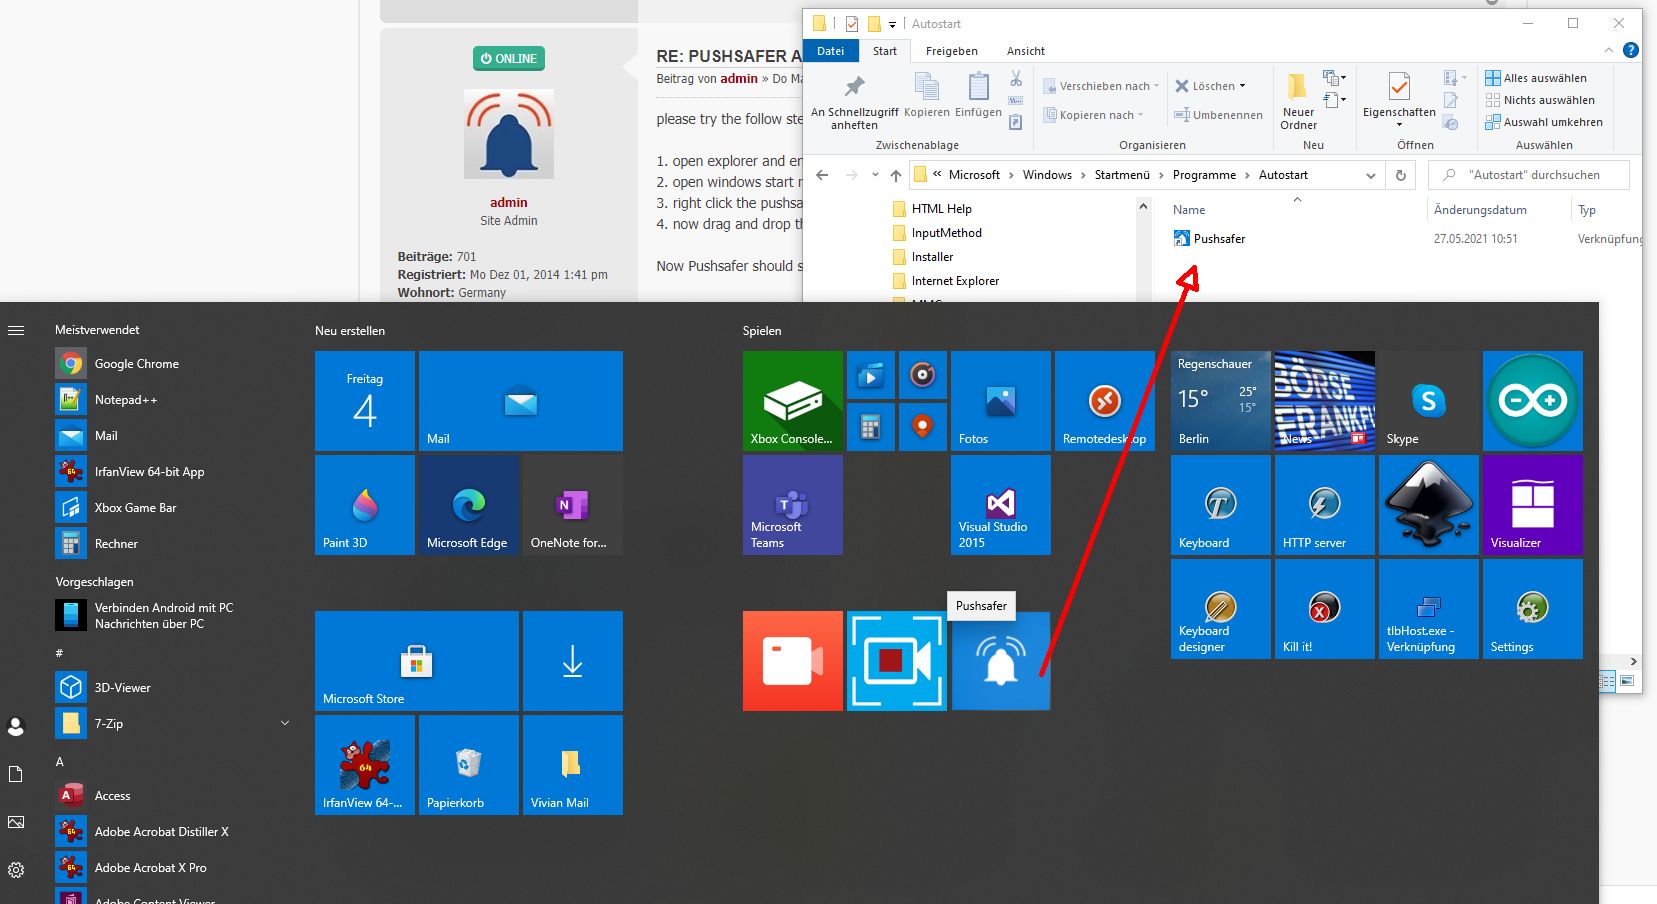The image size is (1657, 904).
Task: Open the Inkscape tile
Action: pos(1429,505)
